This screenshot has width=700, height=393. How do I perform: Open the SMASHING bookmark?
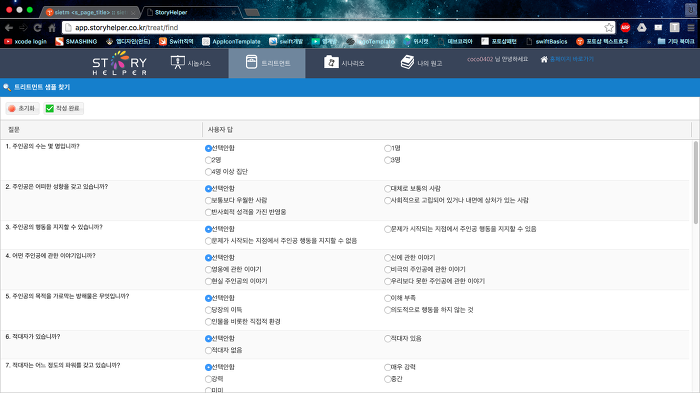(76, 42)
